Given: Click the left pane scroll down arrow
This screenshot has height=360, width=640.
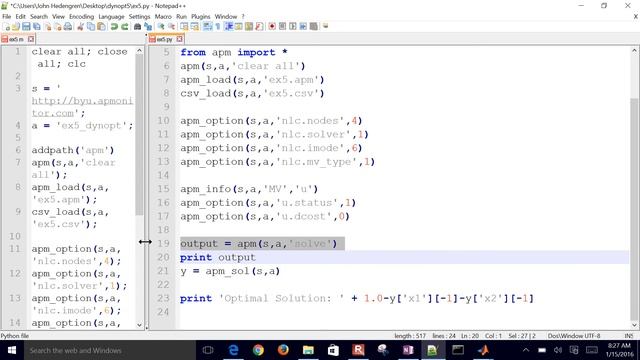Looking at the screenshot, I should [140, 325].
